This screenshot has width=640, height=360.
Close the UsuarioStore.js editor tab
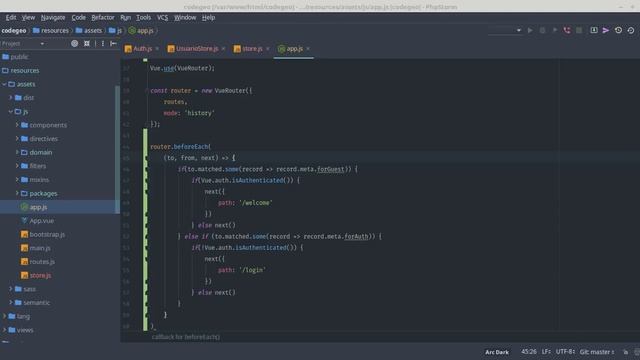(x=223, y=49)
